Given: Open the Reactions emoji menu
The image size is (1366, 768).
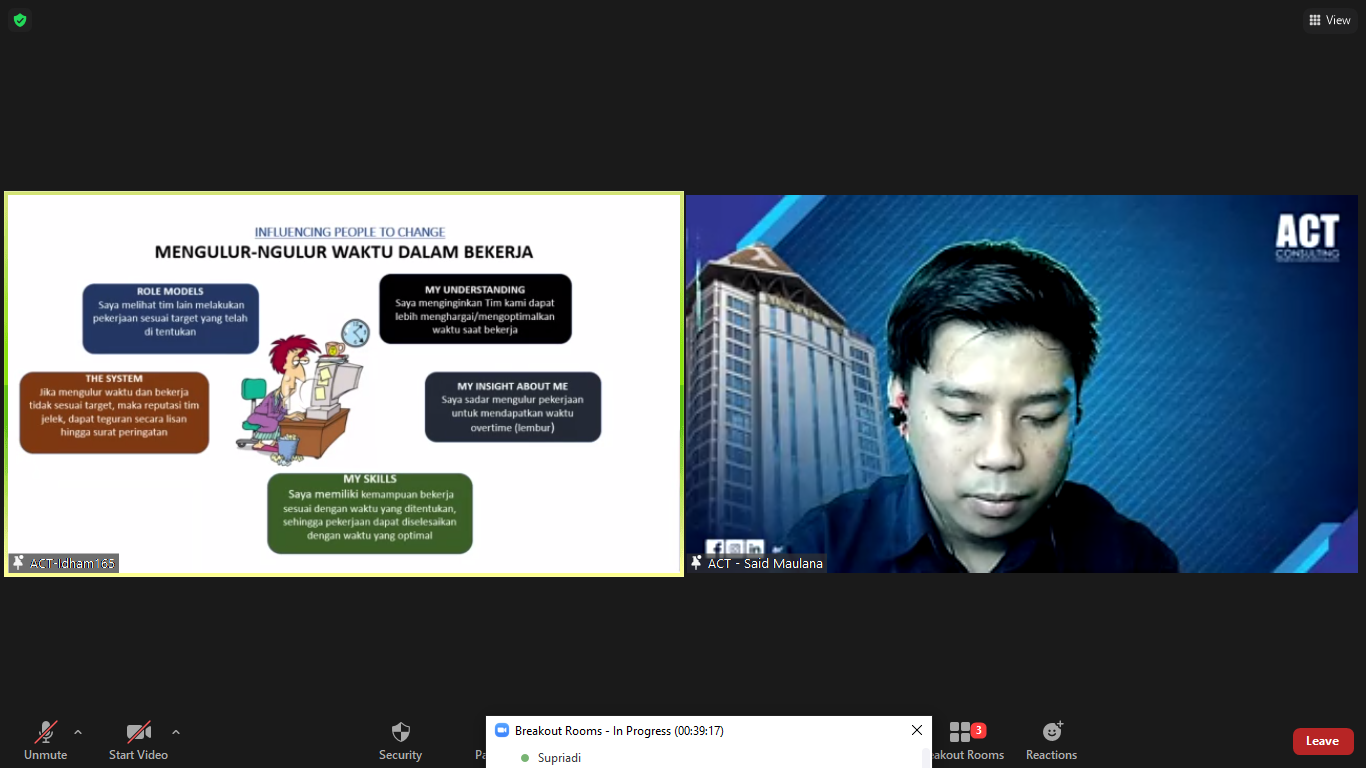Looking at the screenshot, I should (1051, 740).
